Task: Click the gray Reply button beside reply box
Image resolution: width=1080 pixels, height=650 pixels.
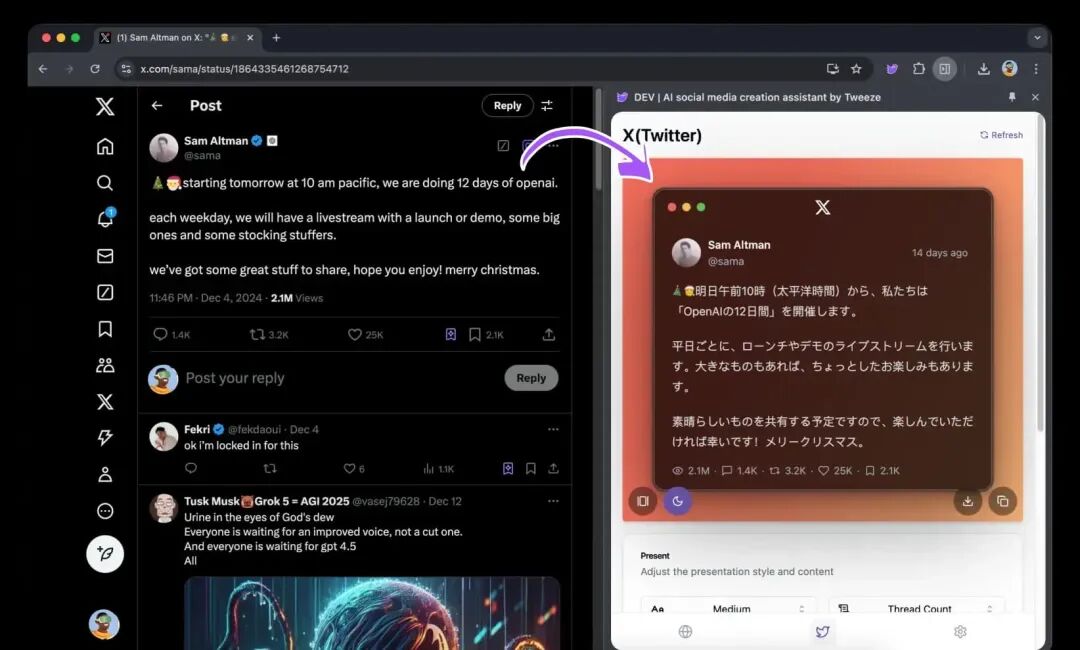Action: tap(531, 377)
